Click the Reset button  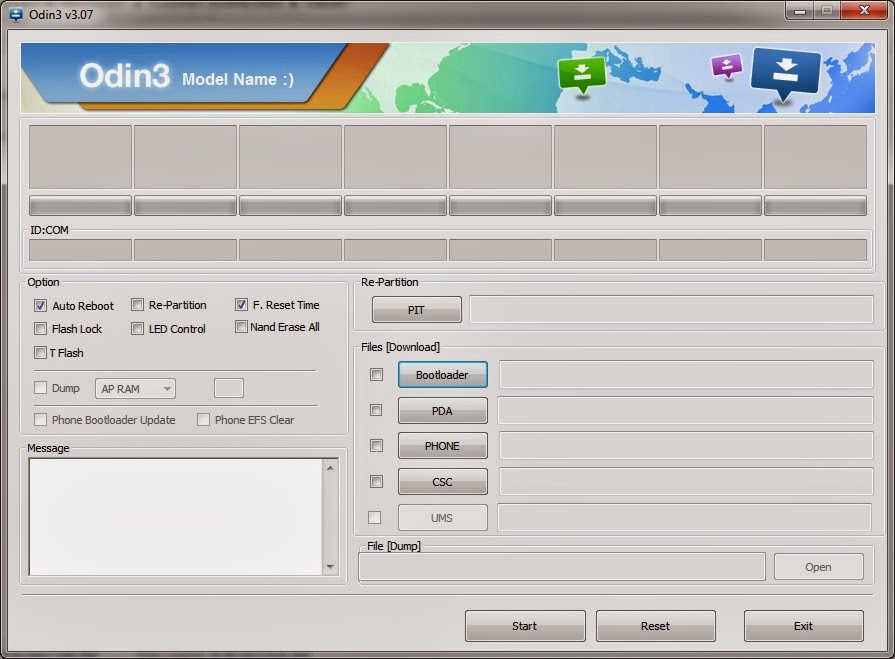(655, 626)
